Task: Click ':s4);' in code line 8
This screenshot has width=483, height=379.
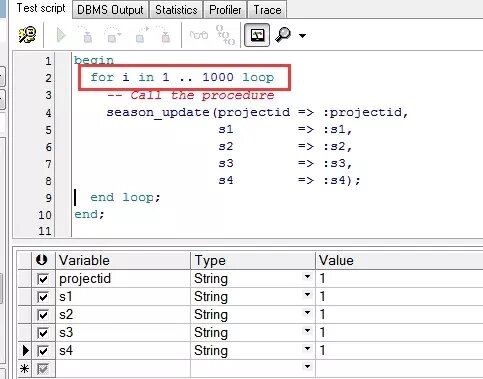Action: (x=342, y=180)
